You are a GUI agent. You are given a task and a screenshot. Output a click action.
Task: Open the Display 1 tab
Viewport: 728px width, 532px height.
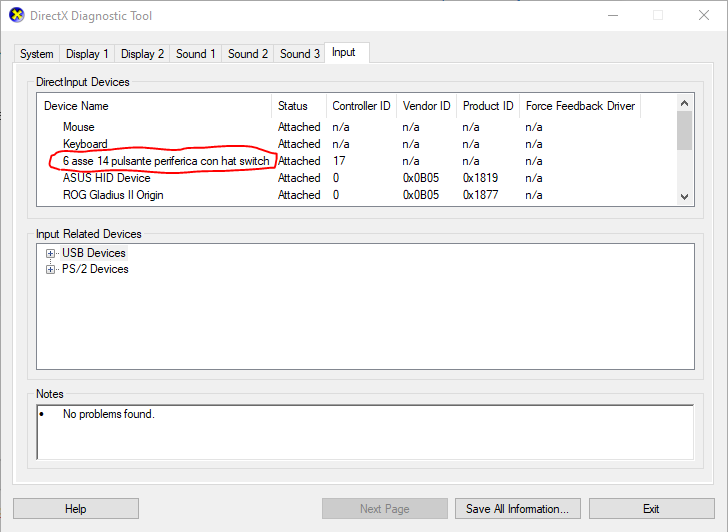(87, 54)
